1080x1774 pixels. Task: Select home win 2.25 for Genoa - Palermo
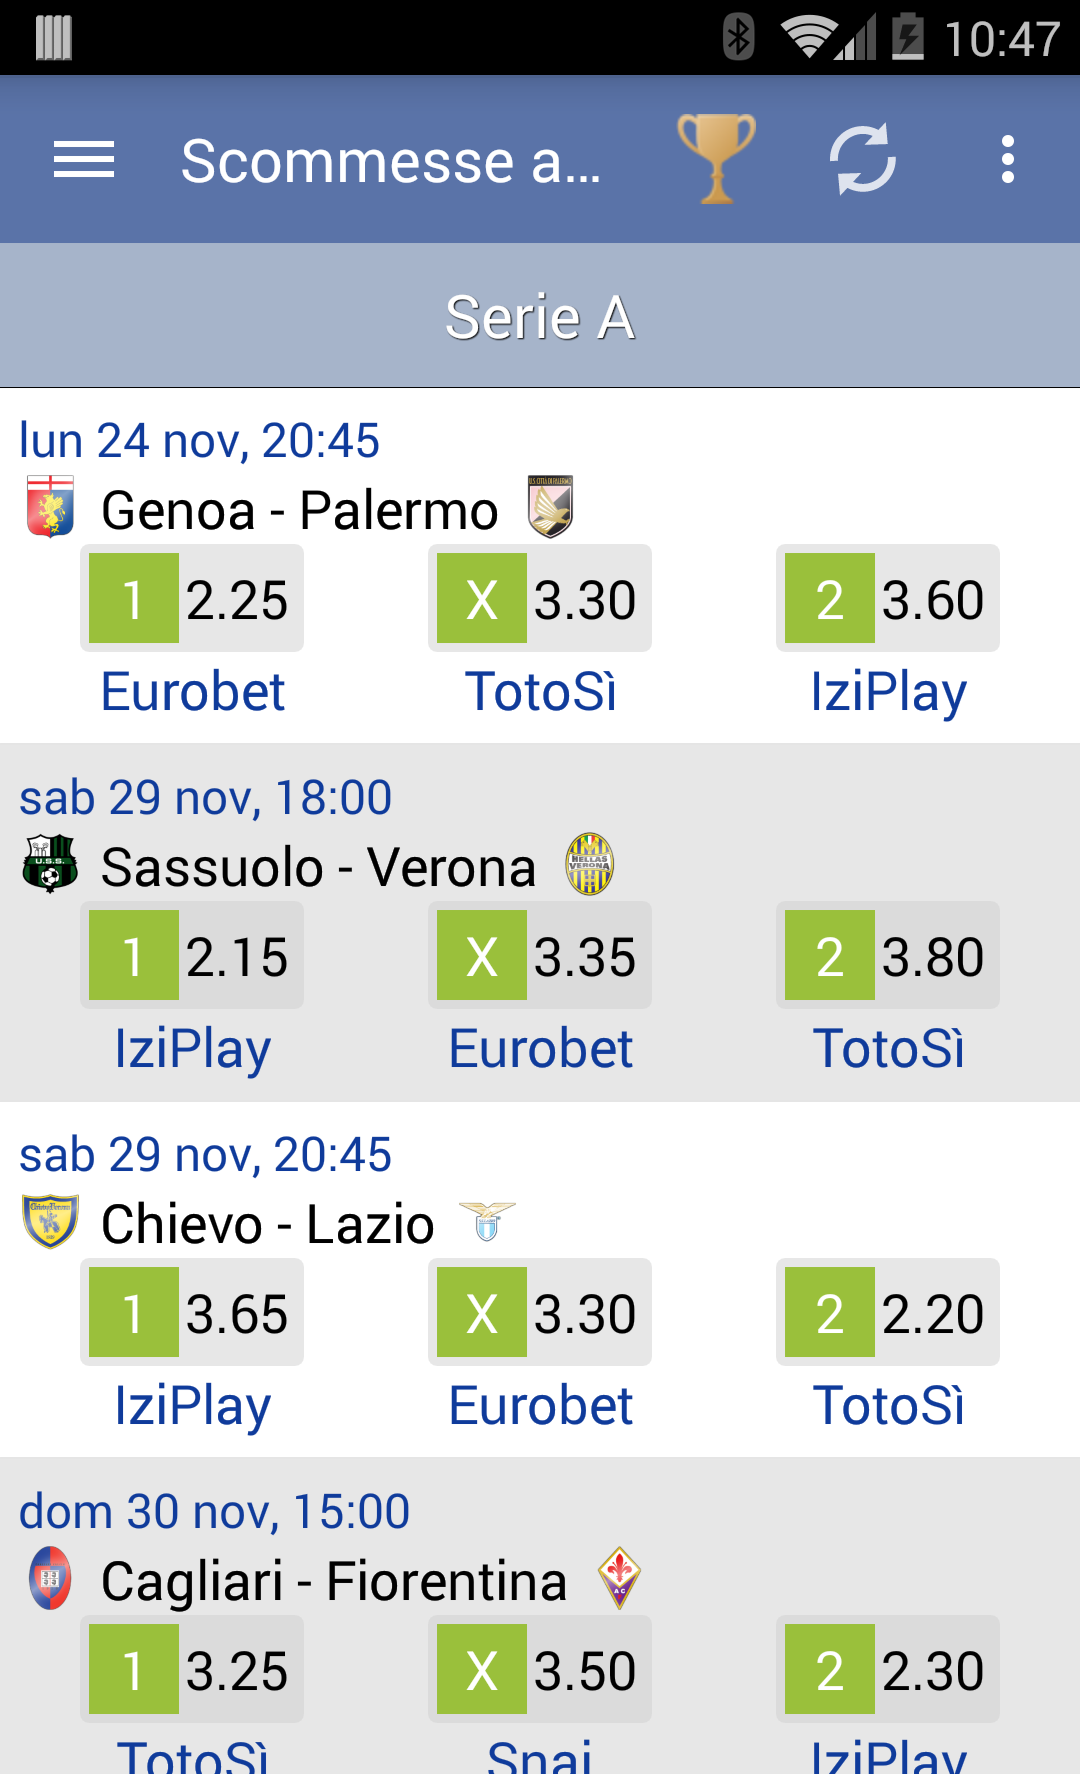tap(192, 598)
